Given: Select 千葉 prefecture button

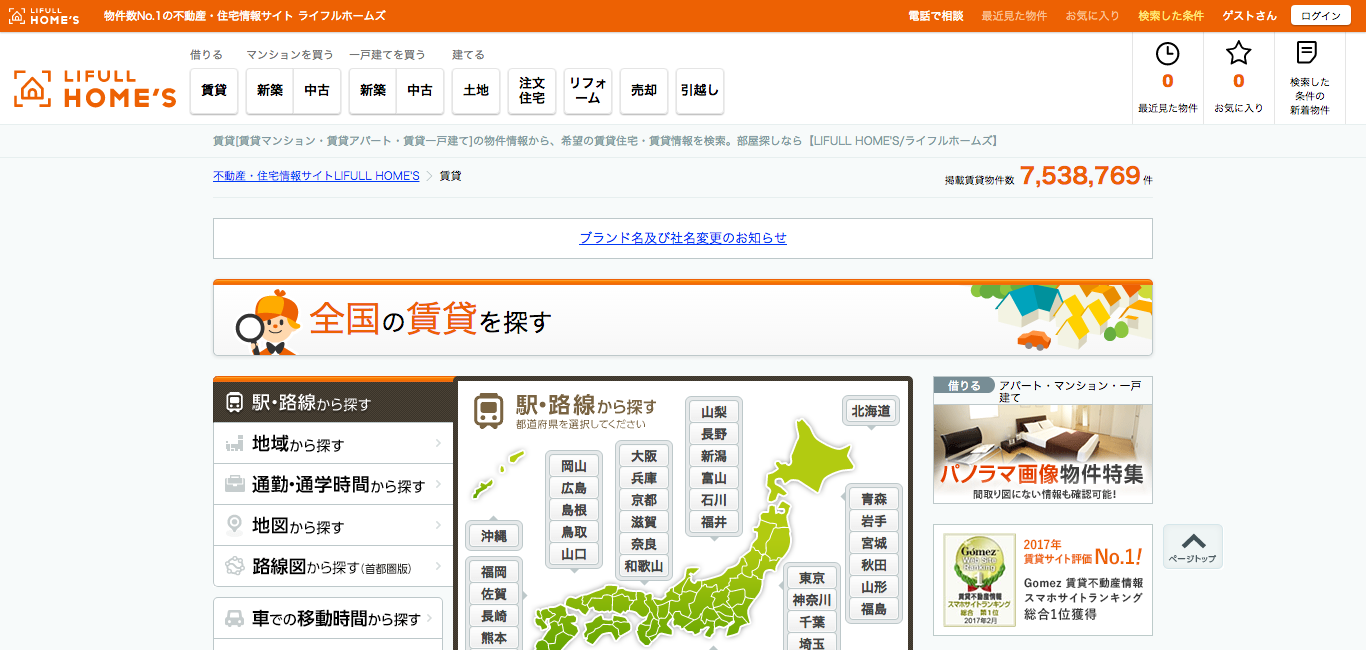Looking at the screenshot, I should (x=812, y=622).
